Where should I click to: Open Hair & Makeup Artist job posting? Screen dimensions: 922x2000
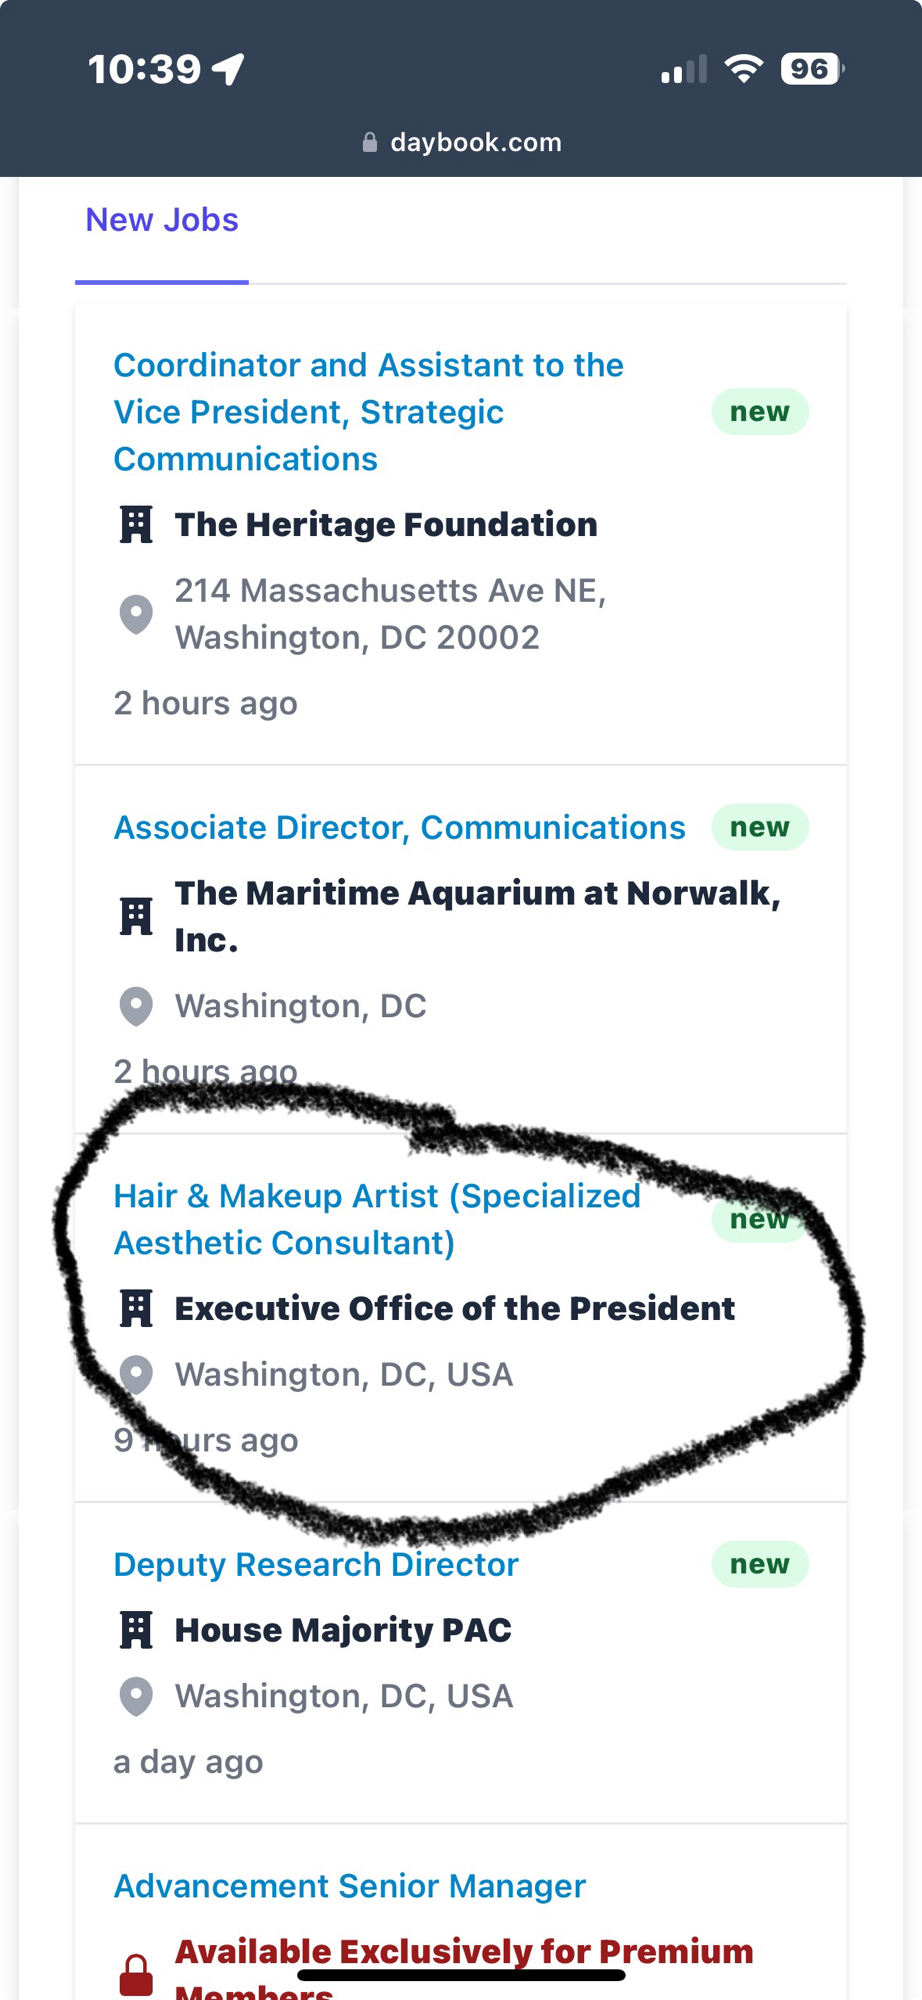pyautogui.click(x=377, y=1219)
